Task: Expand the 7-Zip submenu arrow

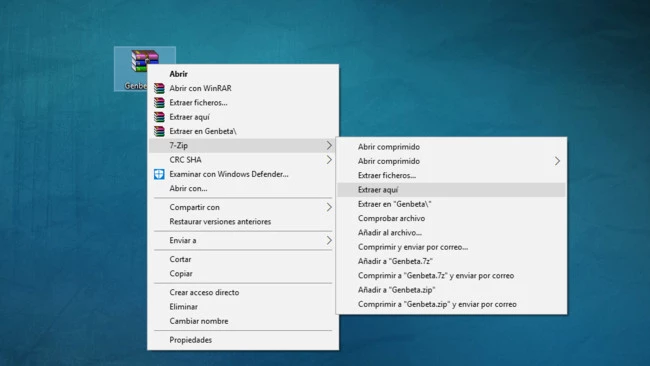Action: (329, 145)
